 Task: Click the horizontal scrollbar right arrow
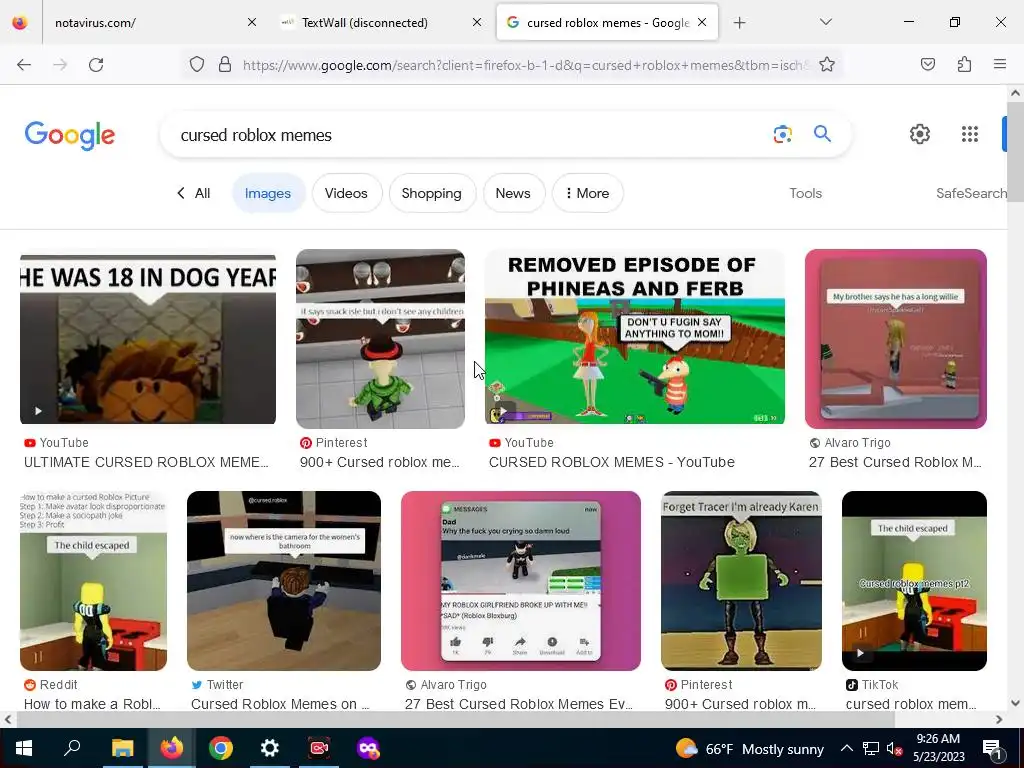tap(999, 720)
